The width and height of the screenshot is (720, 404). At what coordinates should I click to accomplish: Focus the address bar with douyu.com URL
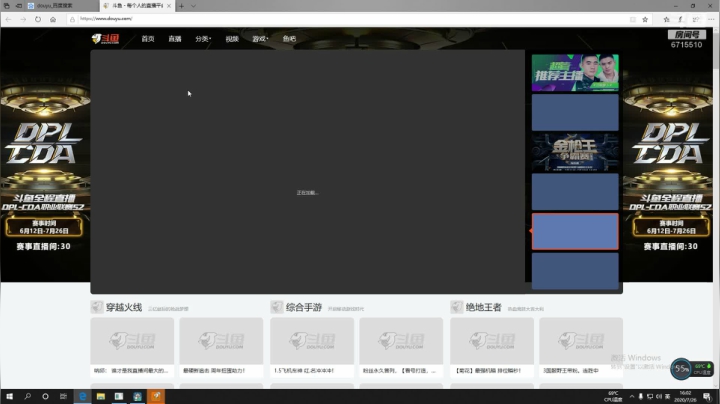coord(349,19)
